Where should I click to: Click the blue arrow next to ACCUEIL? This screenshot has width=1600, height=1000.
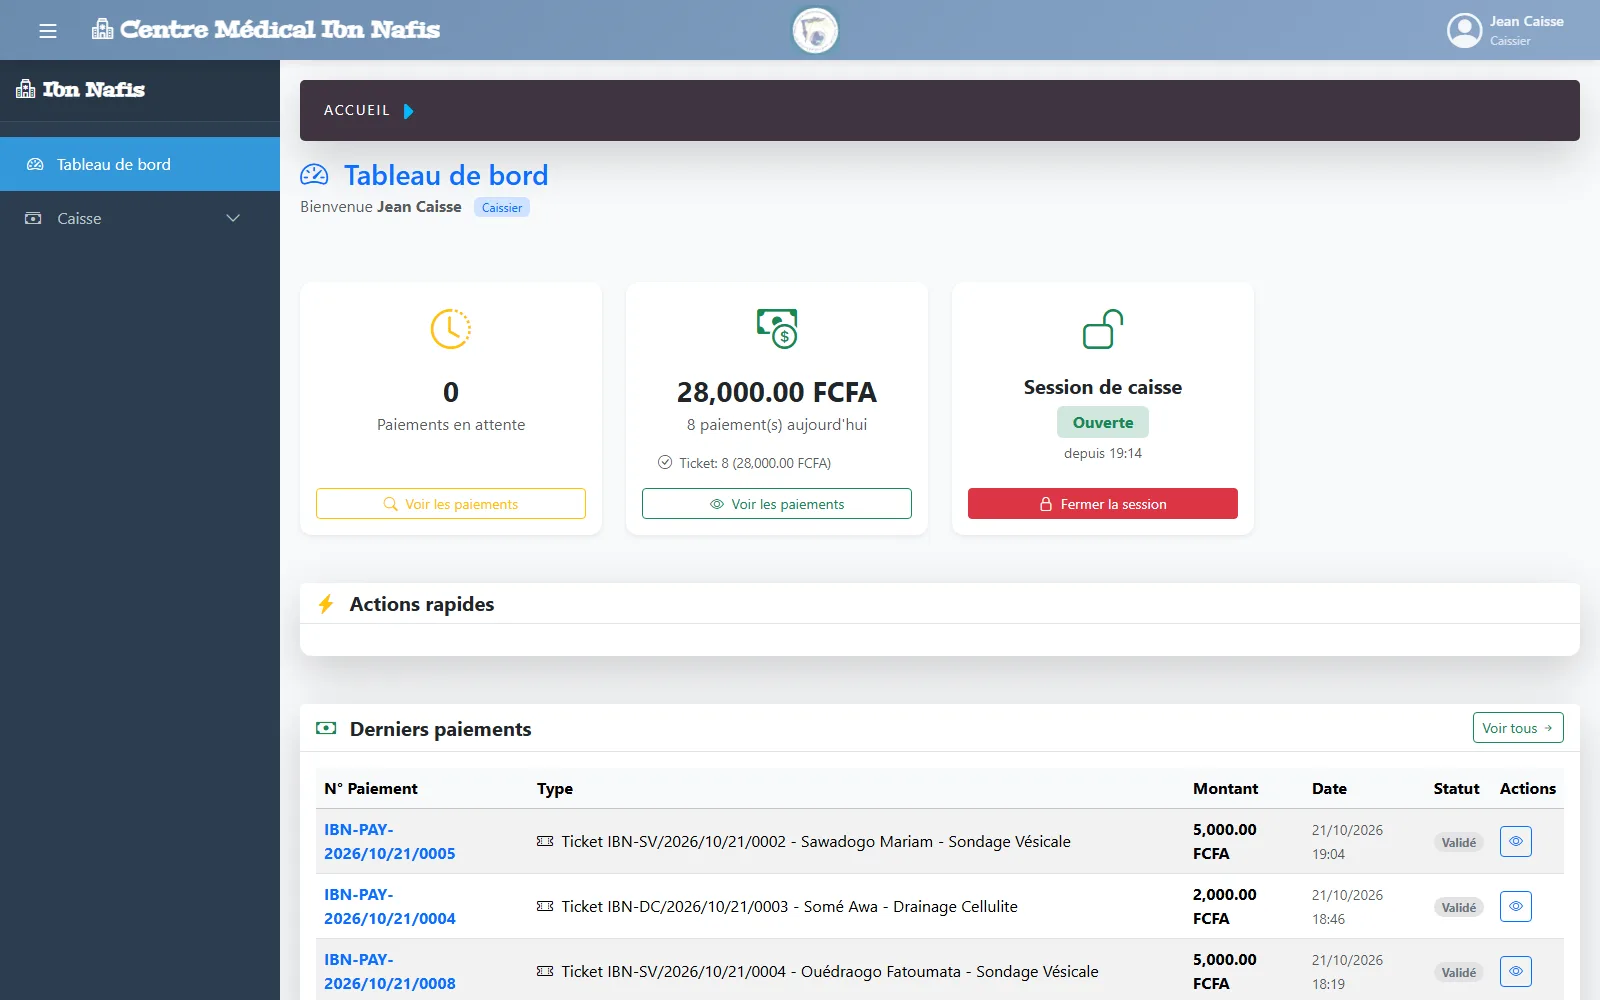(408, 111)
